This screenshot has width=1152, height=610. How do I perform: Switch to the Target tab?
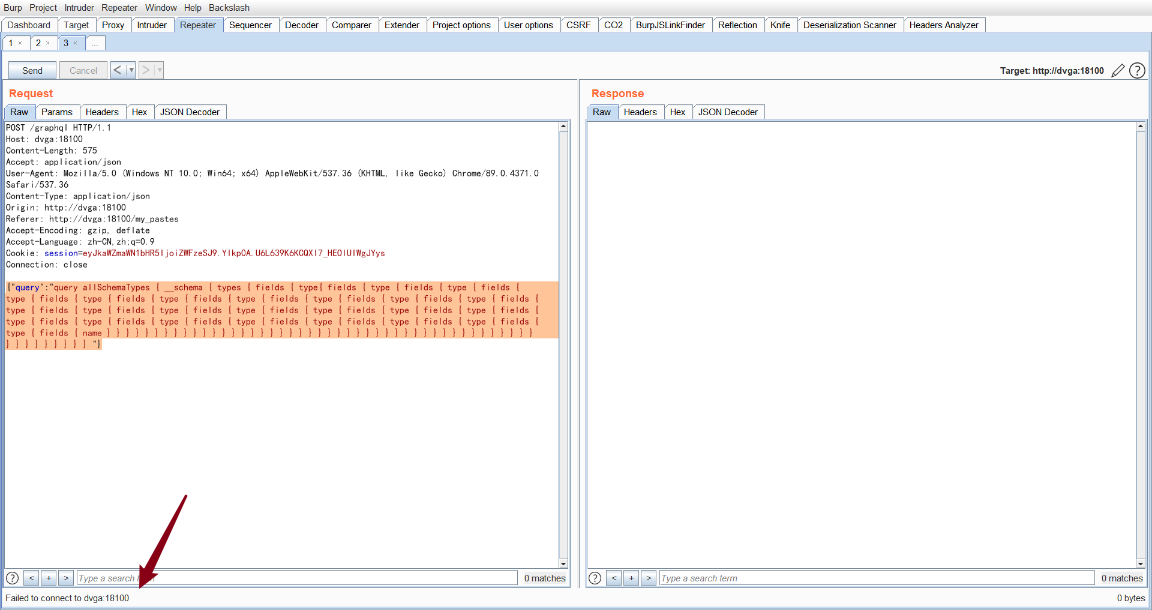76,25
